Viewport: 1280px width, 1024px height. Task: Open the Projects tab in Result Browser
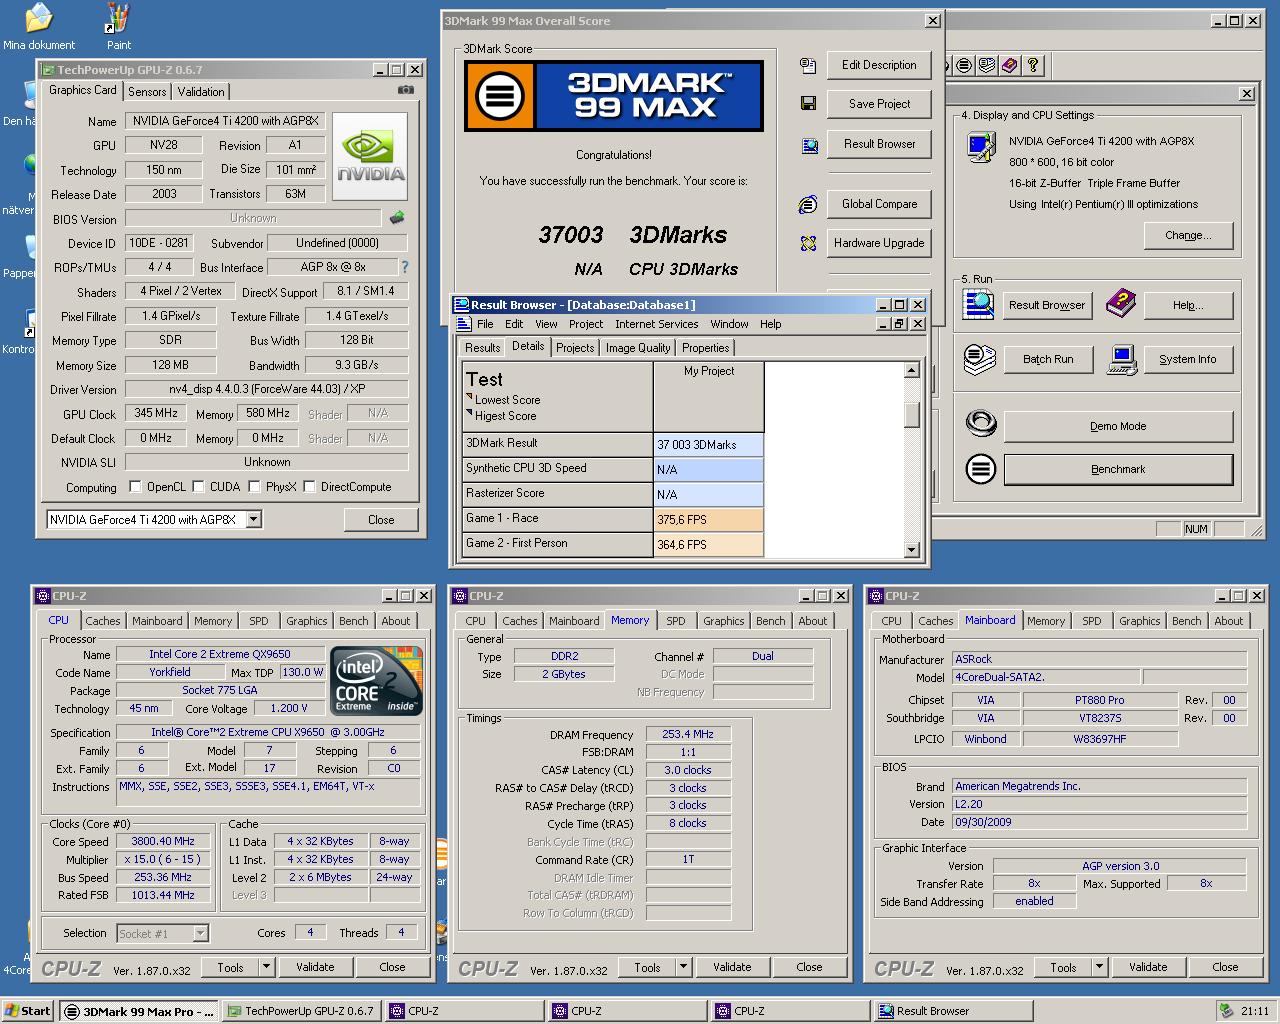[575, 348]
